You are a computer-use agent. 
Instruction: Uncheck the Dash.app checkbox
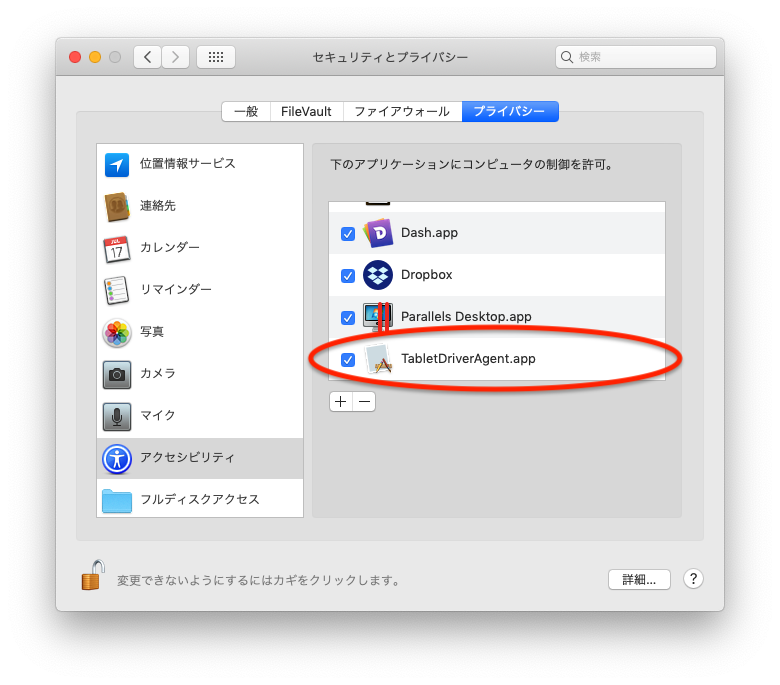click(348, 233)
